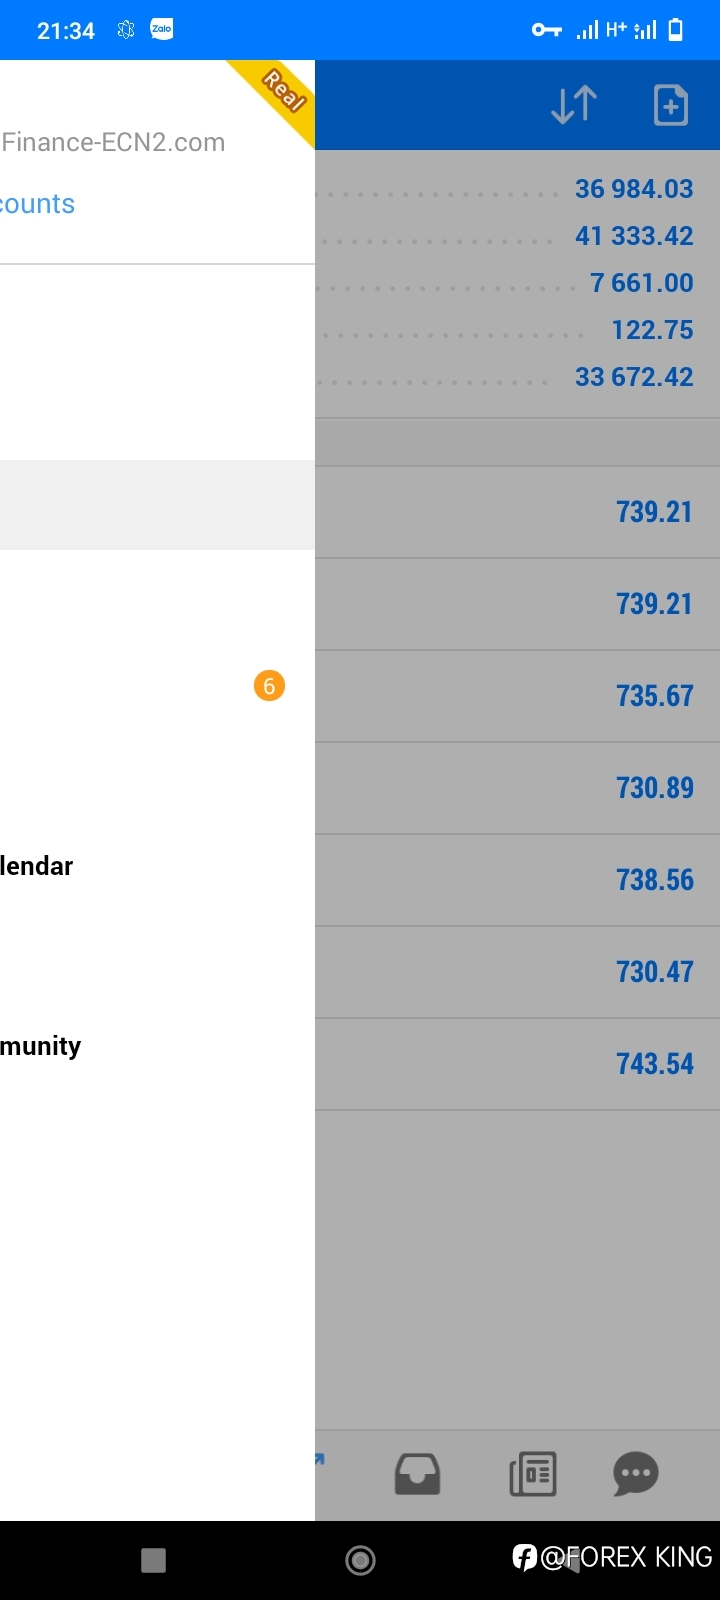Tap the new order document icon
This screenshot has height=1600, width=720.
pos(670,105)
